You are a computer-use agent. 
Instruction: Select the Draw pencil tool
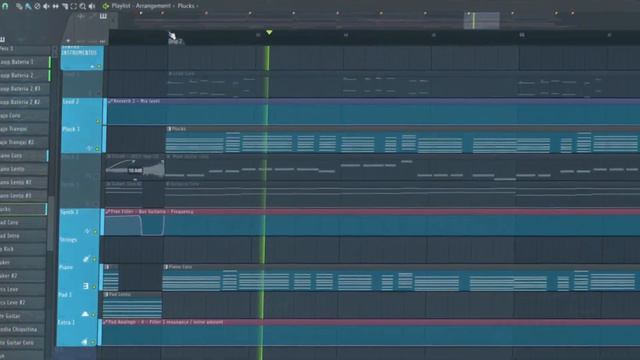19,6
